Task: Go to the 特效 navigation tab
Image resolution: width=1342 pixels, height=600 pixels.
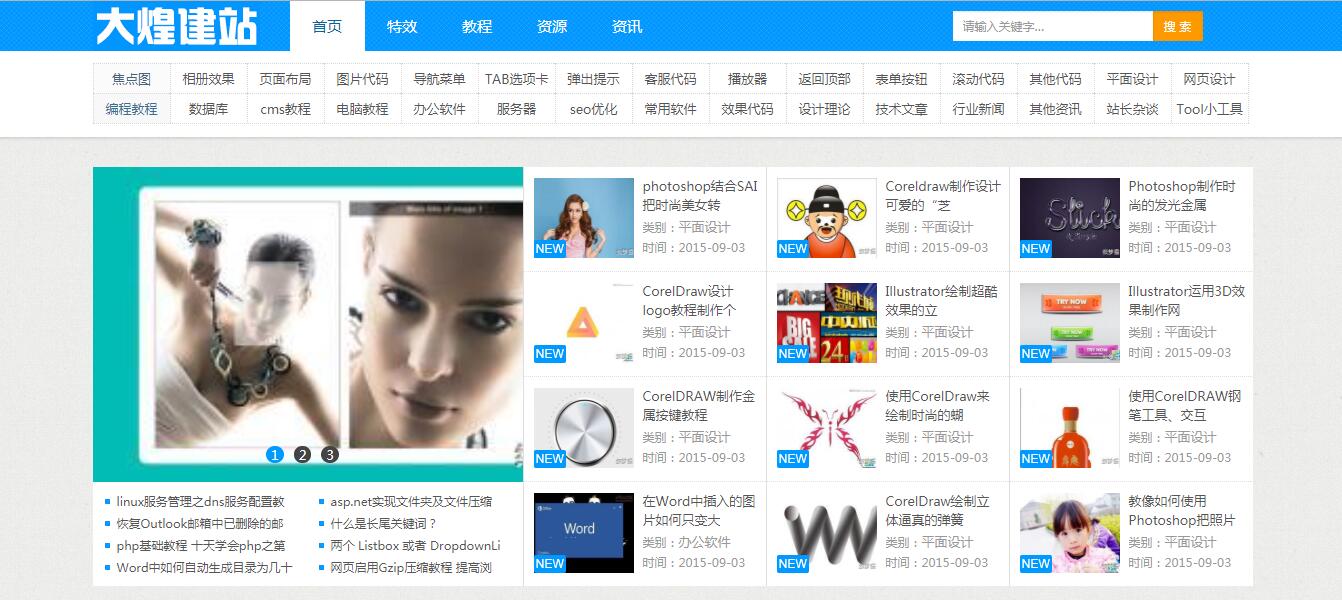Action: (x=402, y=26)
